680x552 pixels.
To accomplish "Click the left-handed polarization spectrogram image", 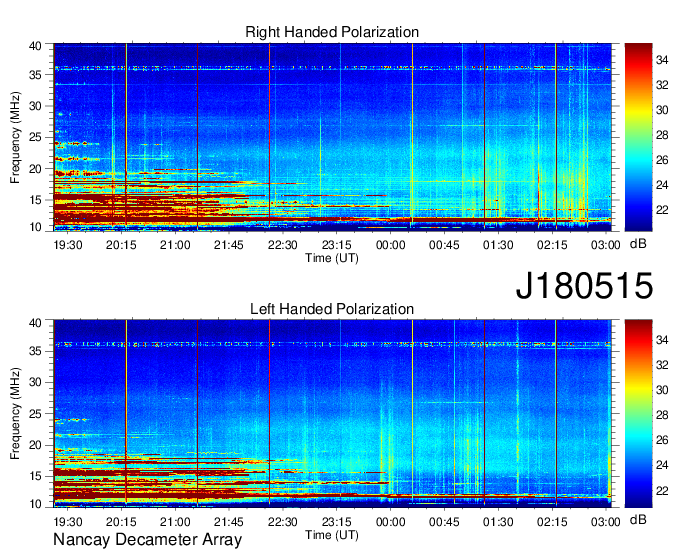I will tap(332, 414).
